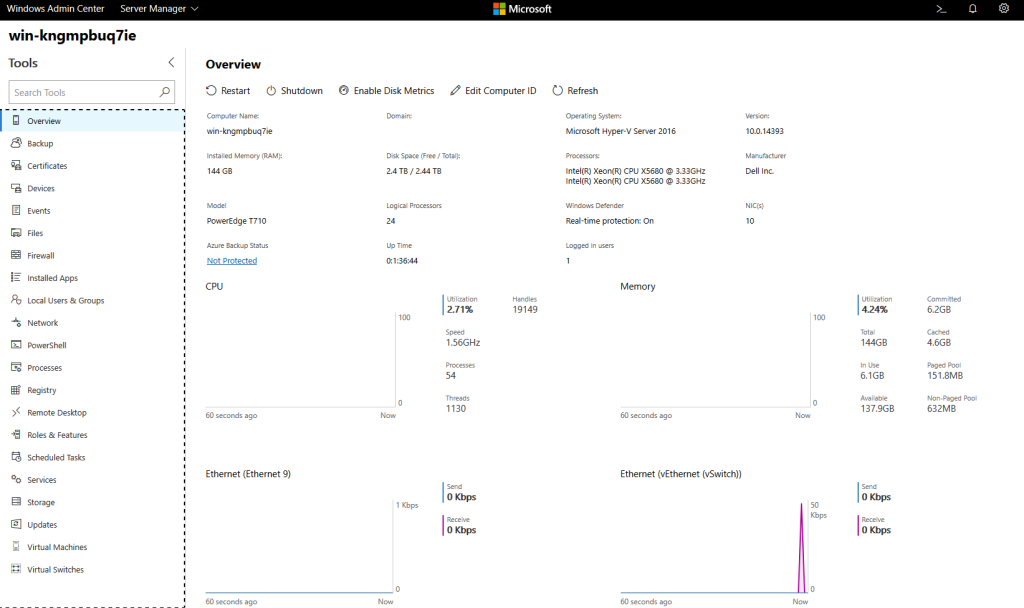Click the Backup icon in sidebar
Screen dimensions: 1024x608
(16, 143)
